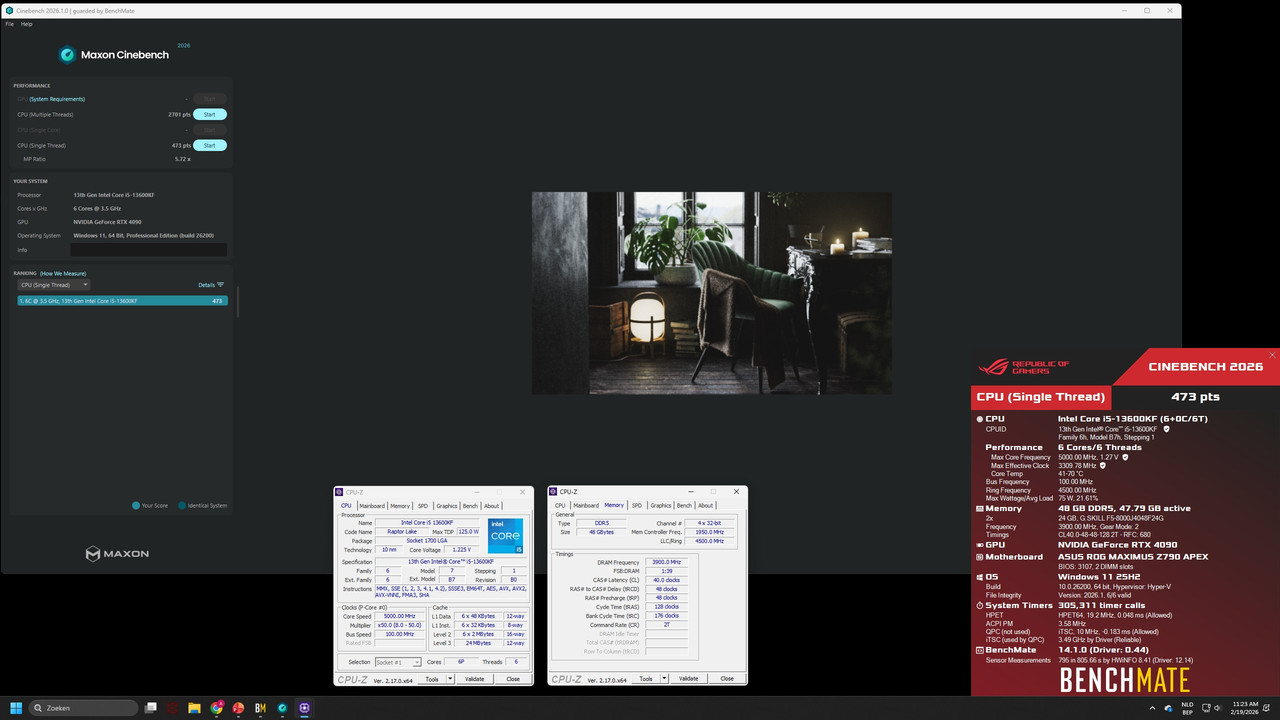Viewport: 1280px width, 720px height.
Task: Click the Intel Core i5 logo in CPU-Z
Action: click(x=505, y=537)
